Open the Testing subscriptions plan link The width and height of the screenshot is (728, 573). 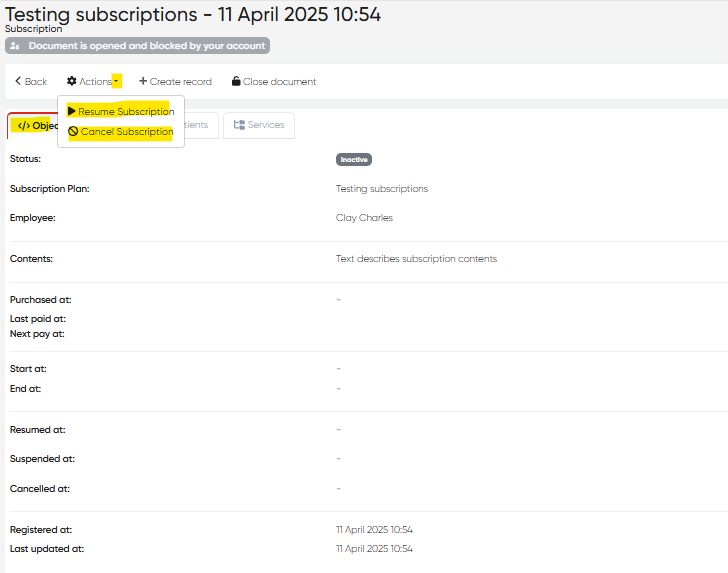tap(382, 188)
